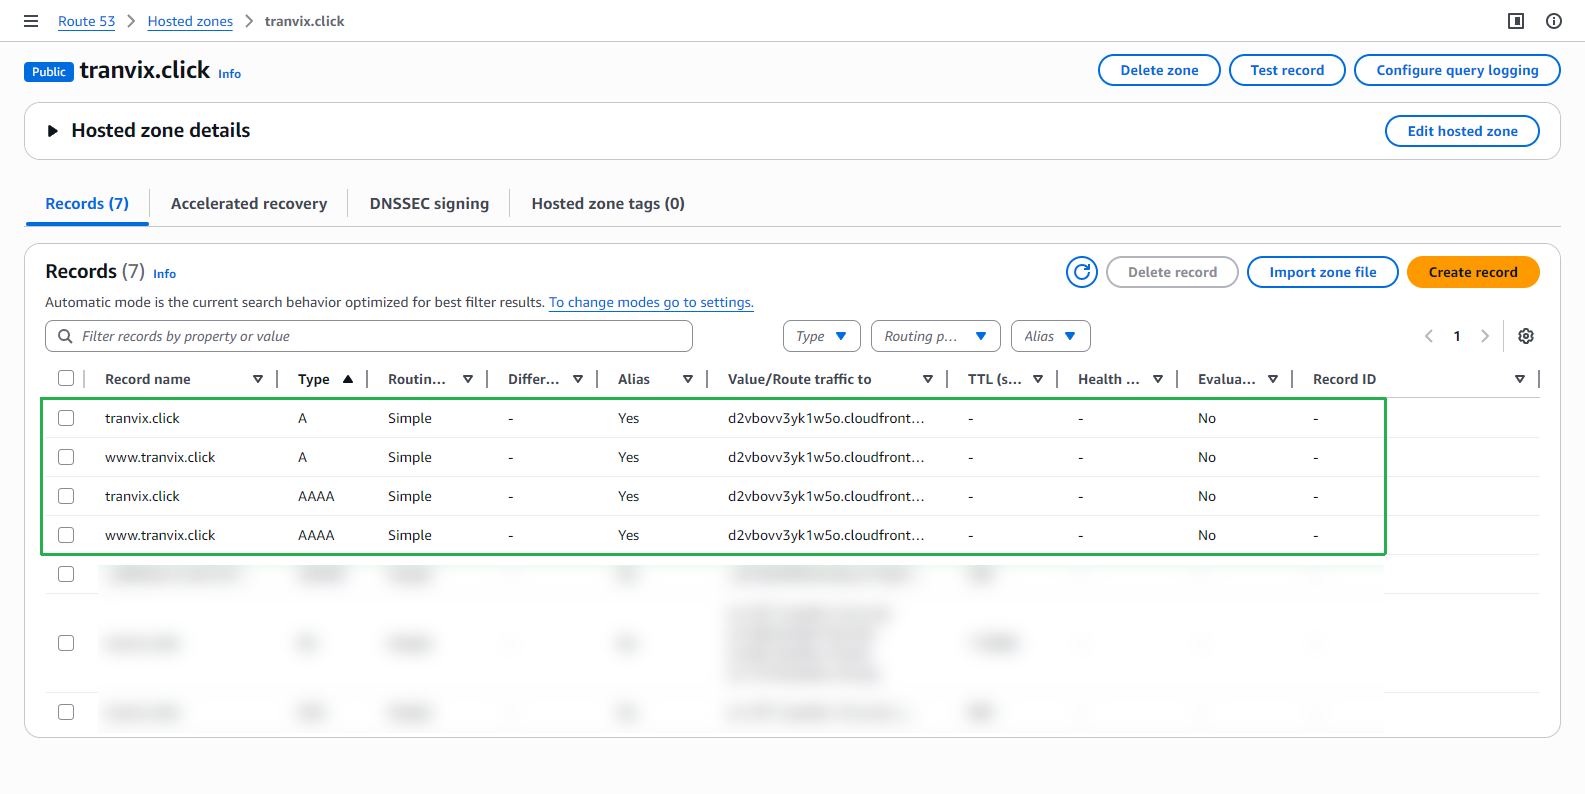Check the tranvix.click A record checkbox
Screen dimensions: 1585x794
pyautogui.click(x=66, y=418)
